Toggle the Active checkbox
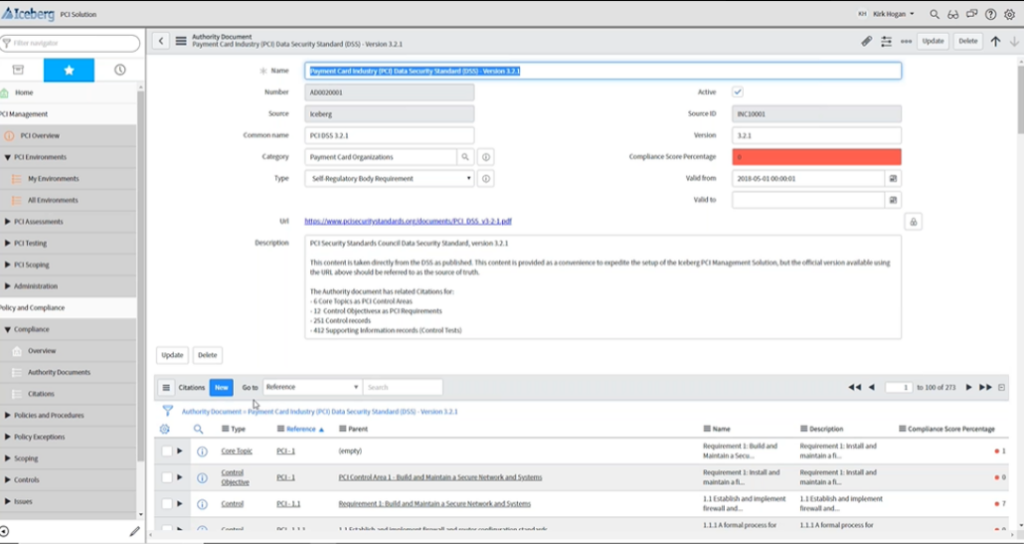Viewport: 1024px width, 544px height. coord(737,92)
